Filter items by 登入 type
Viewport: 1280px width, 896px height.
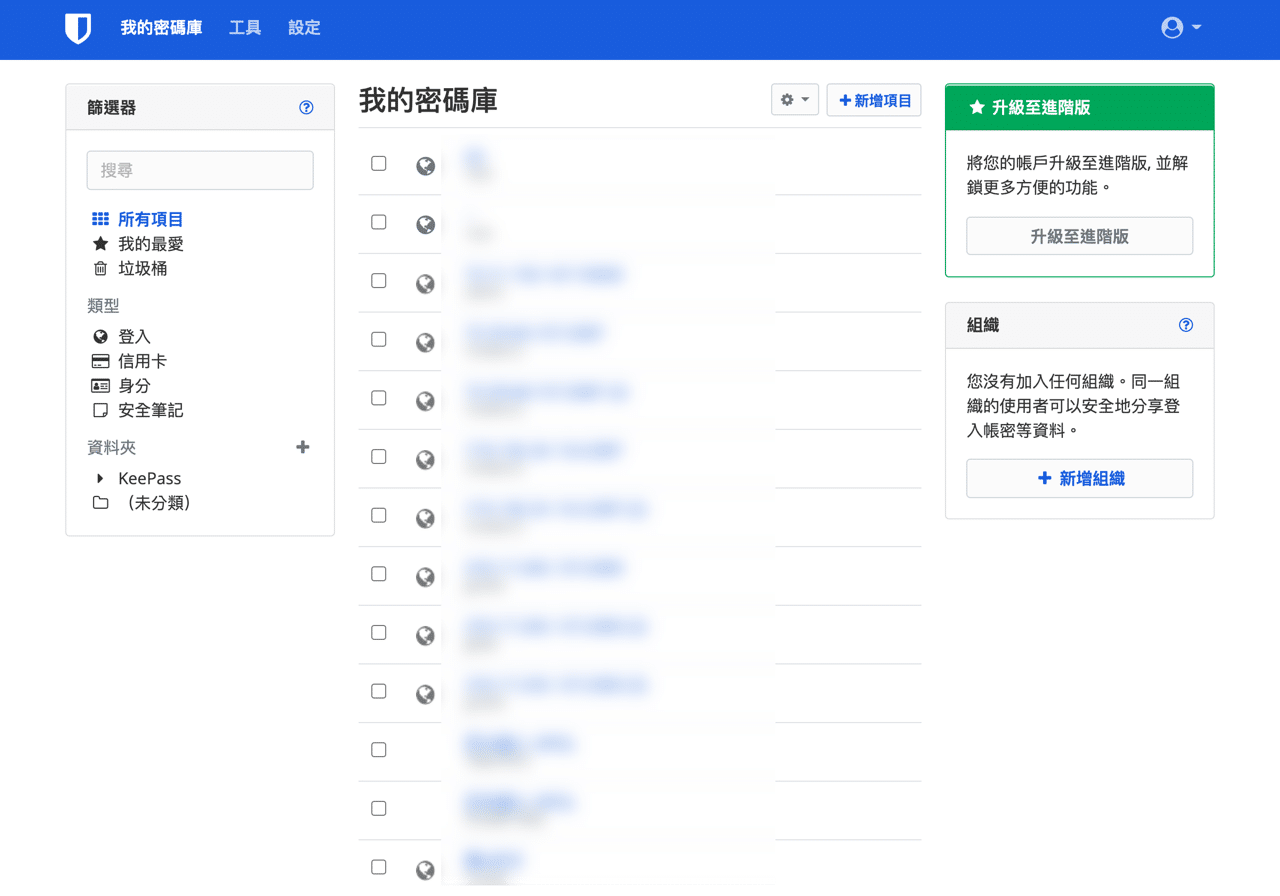[134, 337]
